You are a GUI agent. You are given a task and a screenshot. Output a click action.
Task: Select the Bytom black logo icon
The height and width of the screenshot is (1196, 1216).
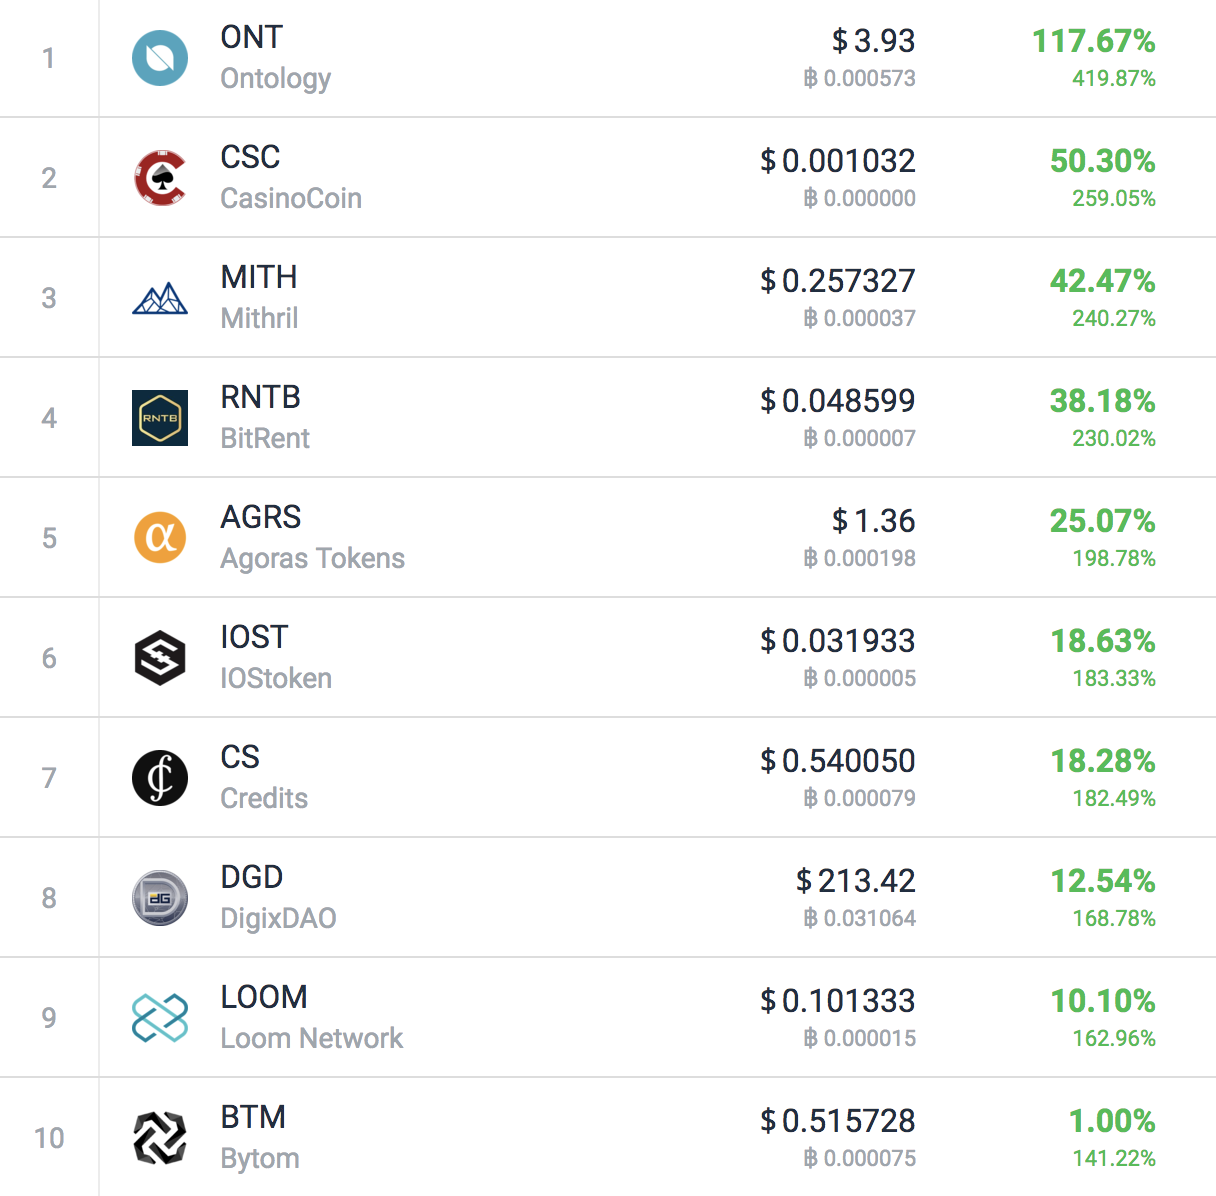160,1138
